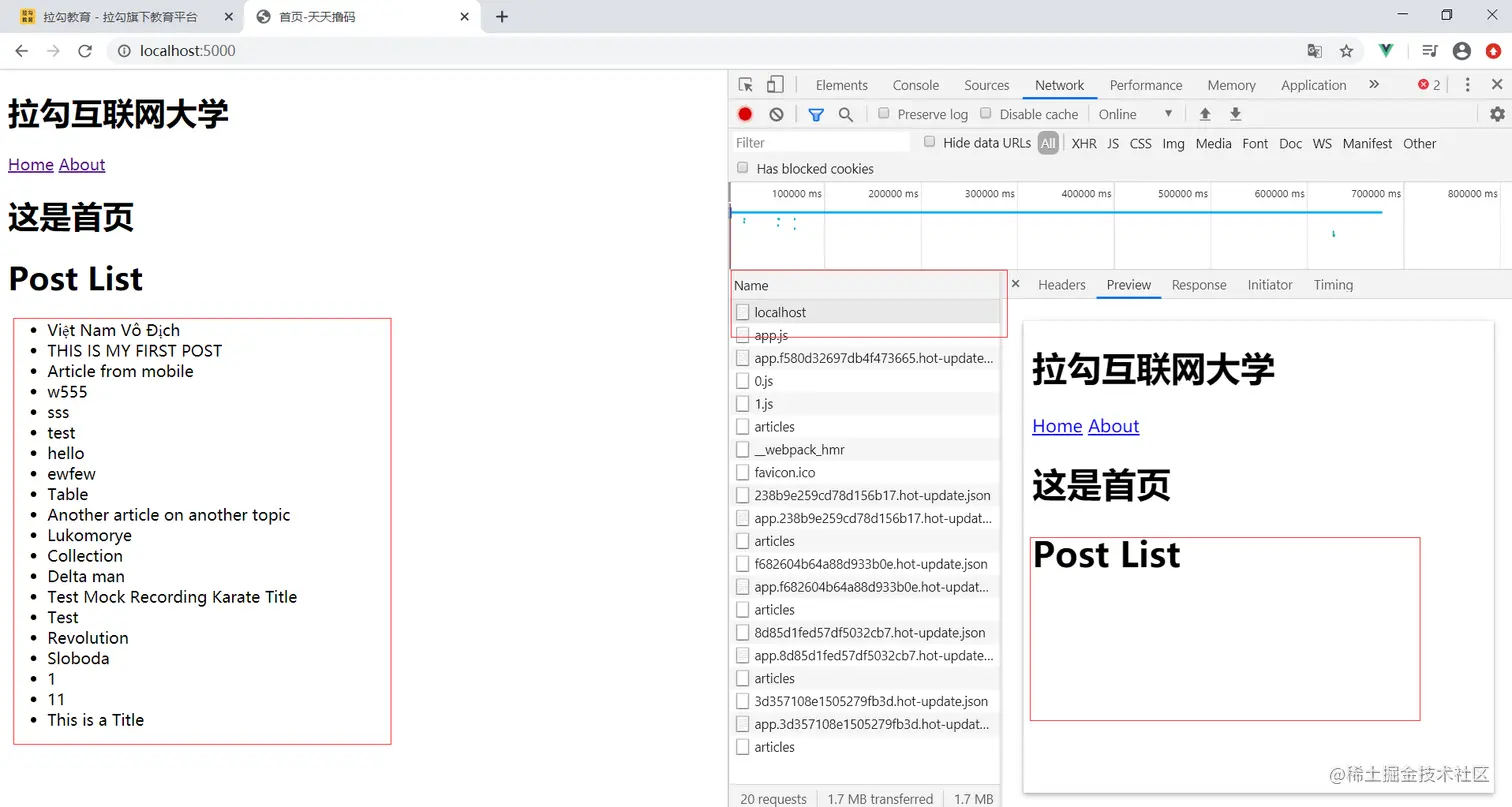Enable Has blocked cookies filter
This screenshot has width=1512, height=807.
(742, 168)
